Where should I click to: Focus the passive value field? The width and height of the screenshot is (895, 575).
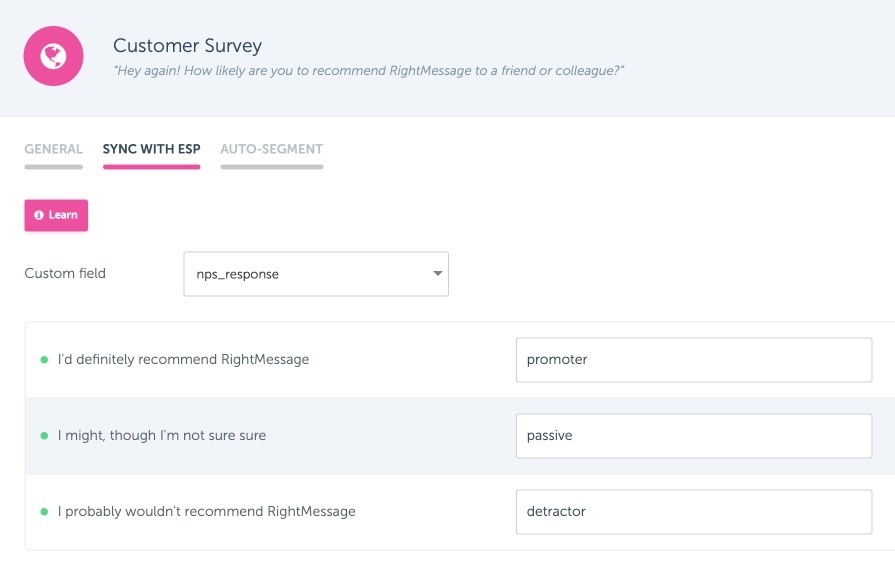[694, 436]
